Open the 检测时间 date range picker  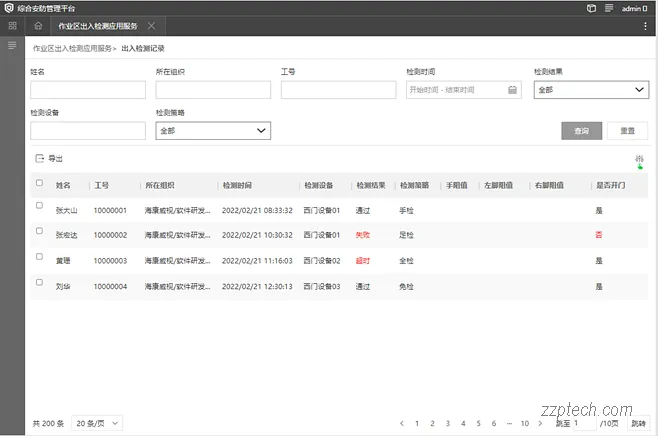point(464,90)
